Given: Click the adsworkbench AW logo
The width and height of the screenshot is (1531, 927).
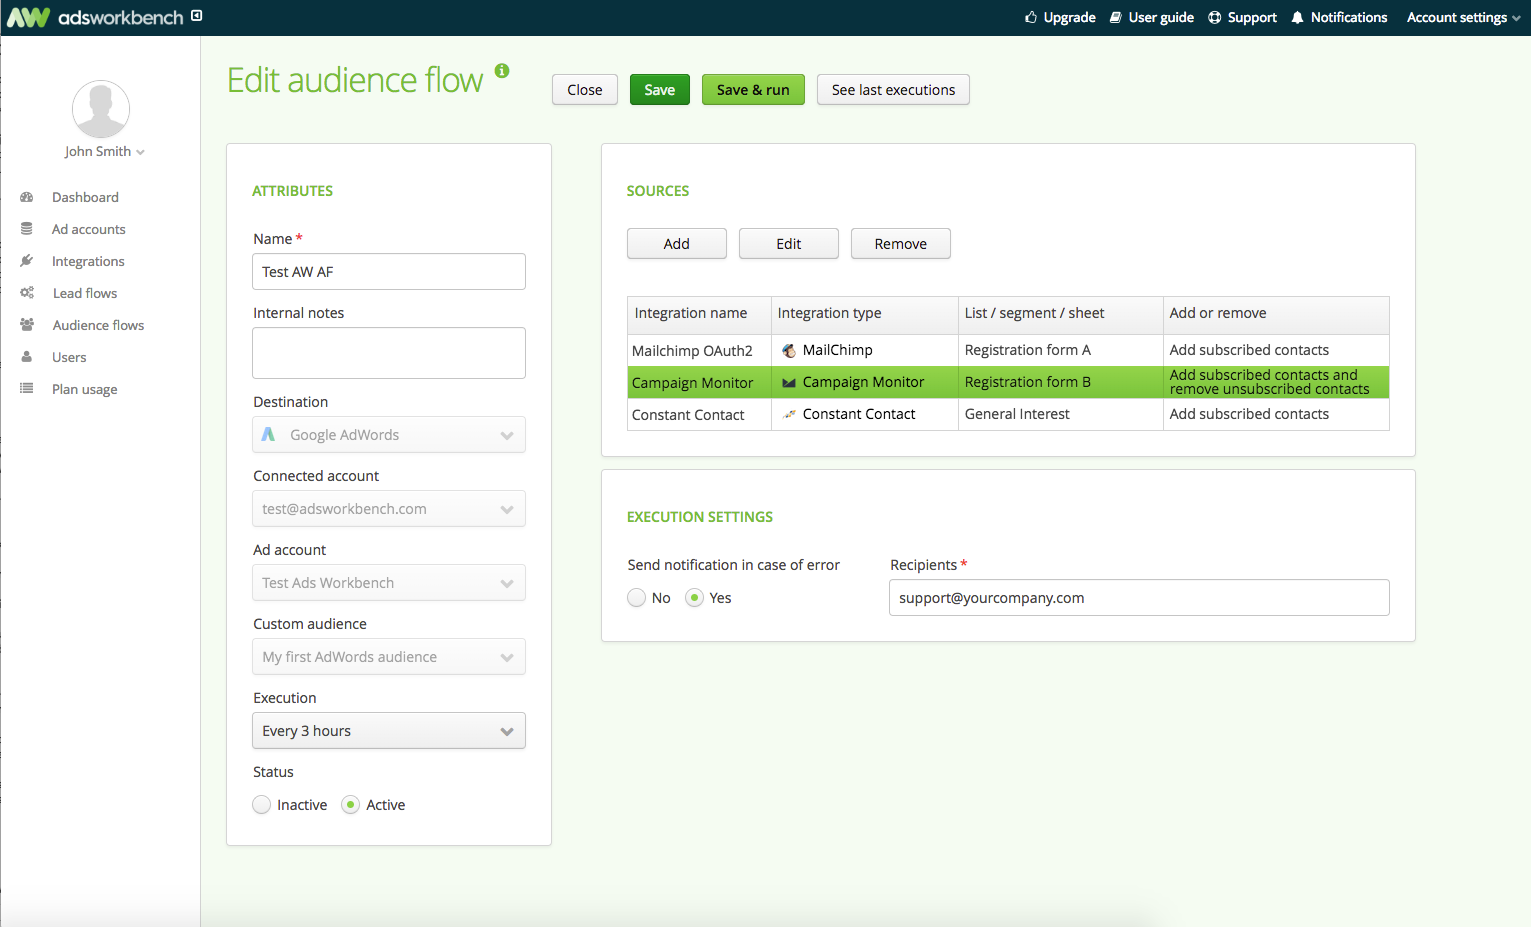Looking at the screenshot, I should click(x=28, y=17).
